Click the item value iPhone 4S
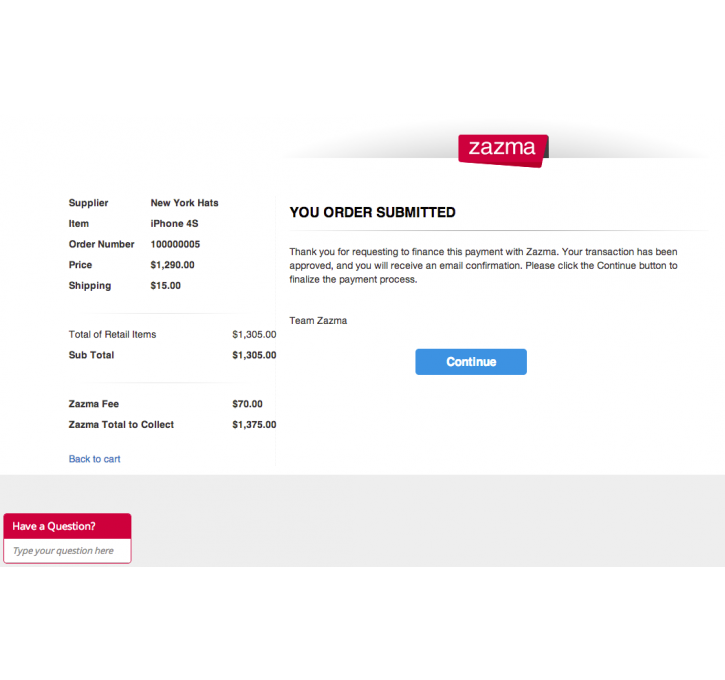Viewport: 725px width, 680px height. point(174,224)
